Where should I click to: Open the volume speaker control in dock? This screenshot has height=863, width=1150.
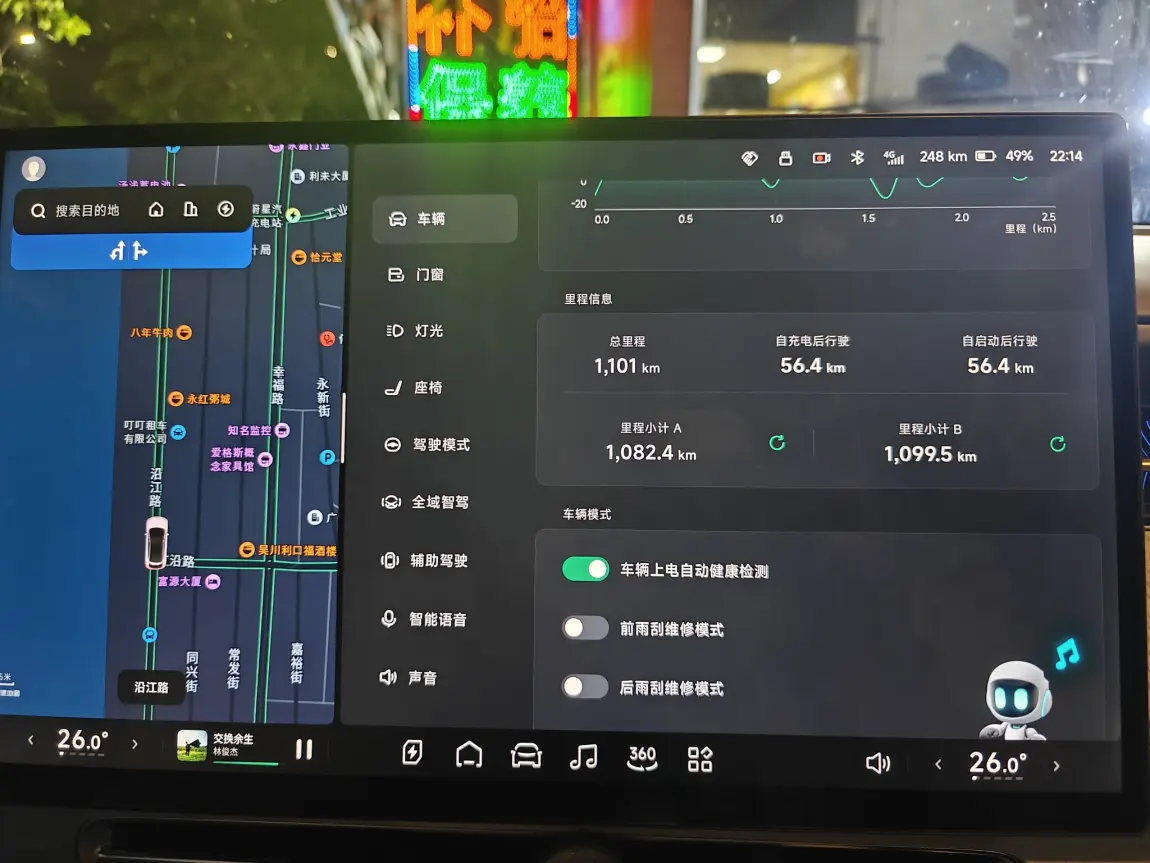click(877, 763)
